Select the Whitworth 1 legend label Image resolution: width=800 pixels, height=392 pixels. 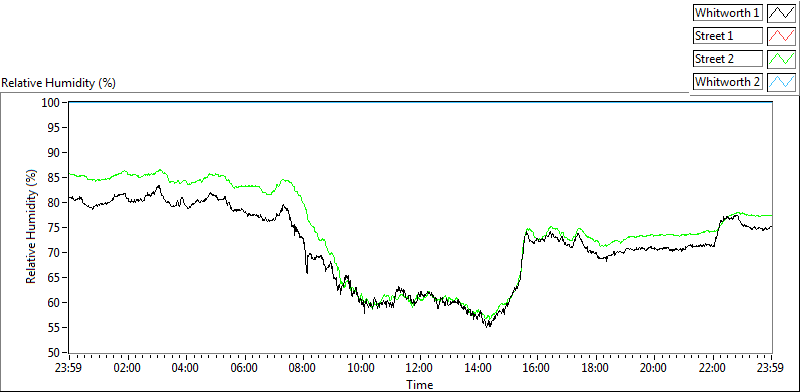pyautogui.click(x=727, y=13)
